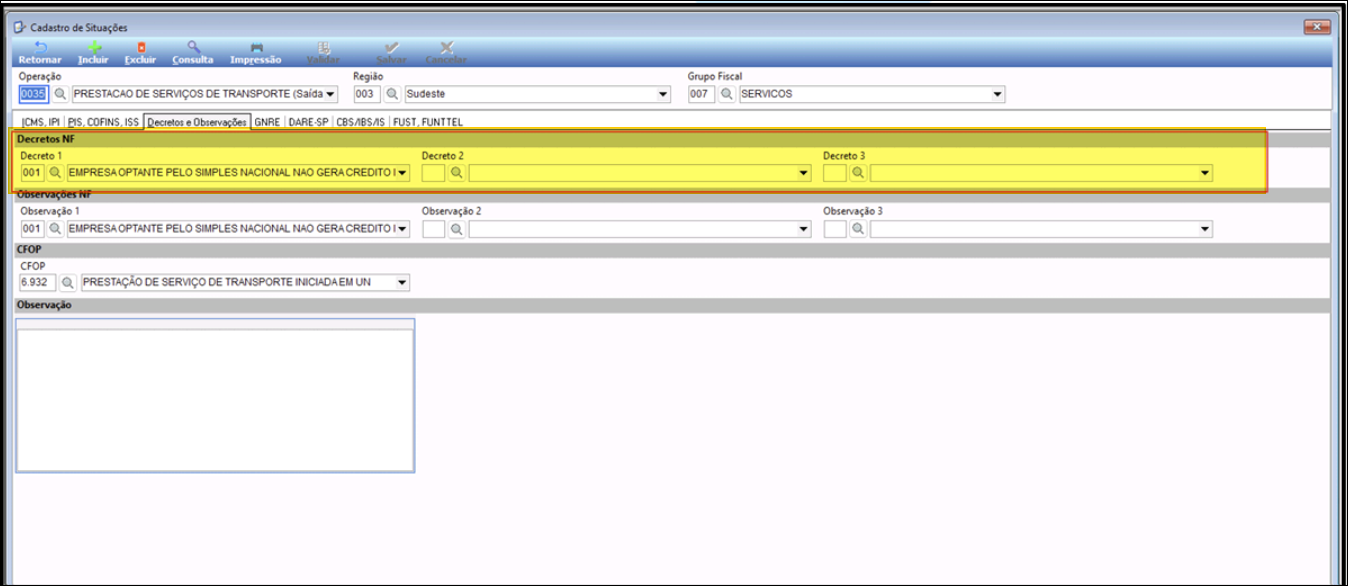
Task: Switch to the CBS/IBS/IS tab
Action: (x=361, y=122)
